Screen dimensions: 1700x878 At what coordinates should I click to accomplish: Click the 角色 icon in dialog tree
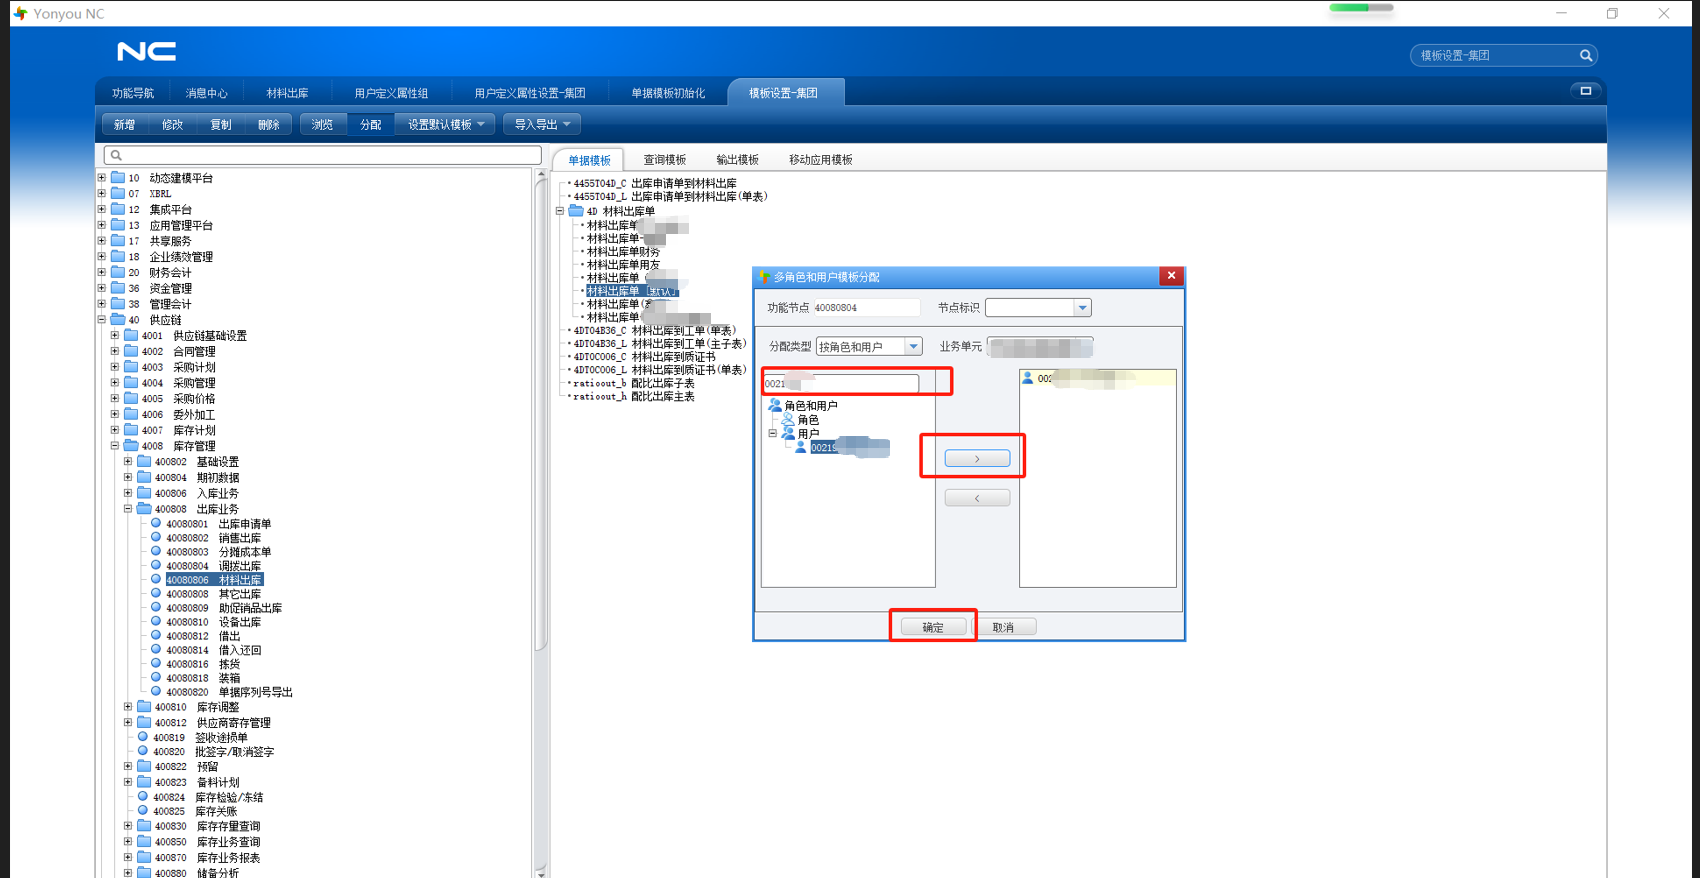coord(788,420)
